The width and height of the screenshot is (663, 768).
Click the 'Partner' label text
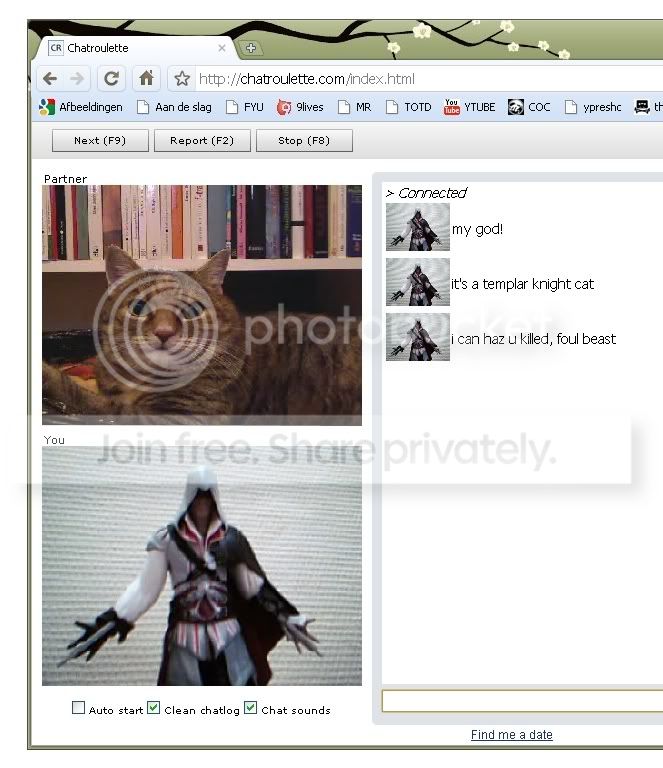(66, 179)
